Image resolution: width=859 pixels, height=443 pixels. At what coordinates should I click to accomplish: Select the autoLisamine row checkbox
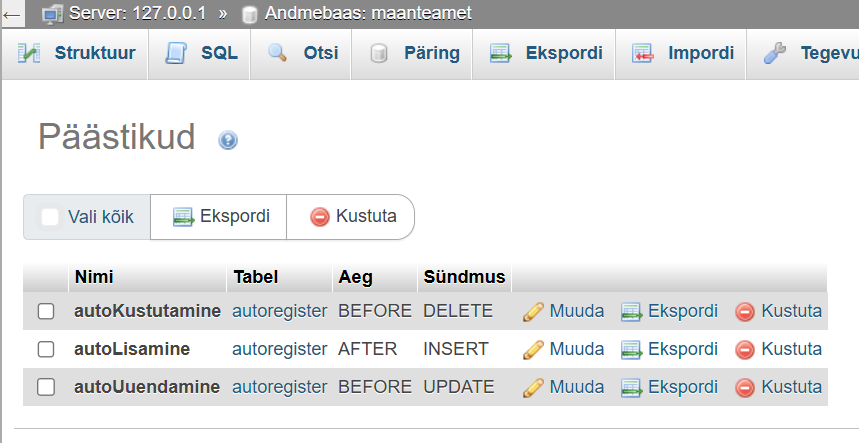[x=46, y=350]
